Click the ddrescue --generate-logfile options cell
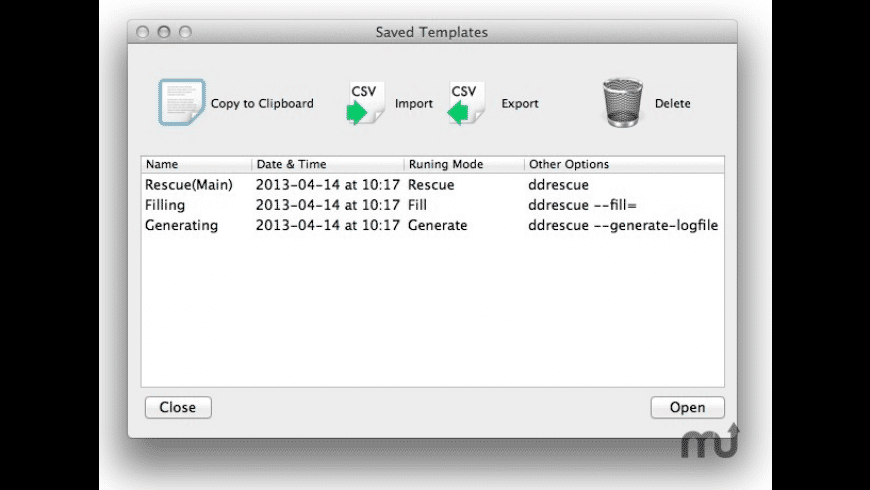 [x=623, y=225]
